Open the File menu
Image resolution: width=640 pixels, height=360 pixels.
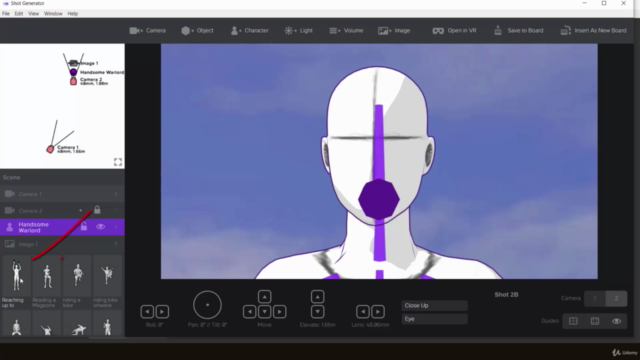(6, 13)
